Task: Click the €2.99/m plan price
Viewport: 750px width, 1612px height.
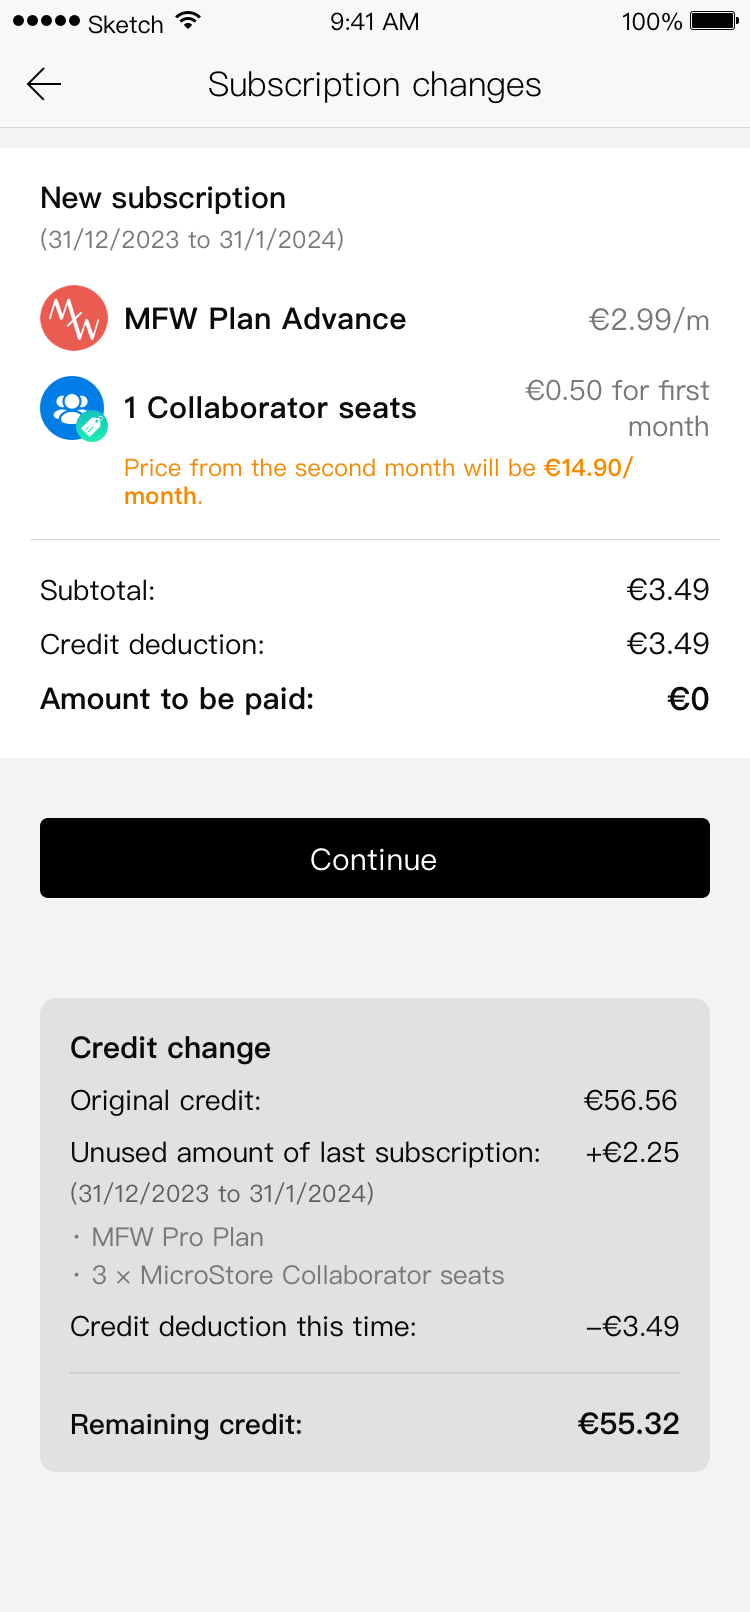Action: point(649,320)
